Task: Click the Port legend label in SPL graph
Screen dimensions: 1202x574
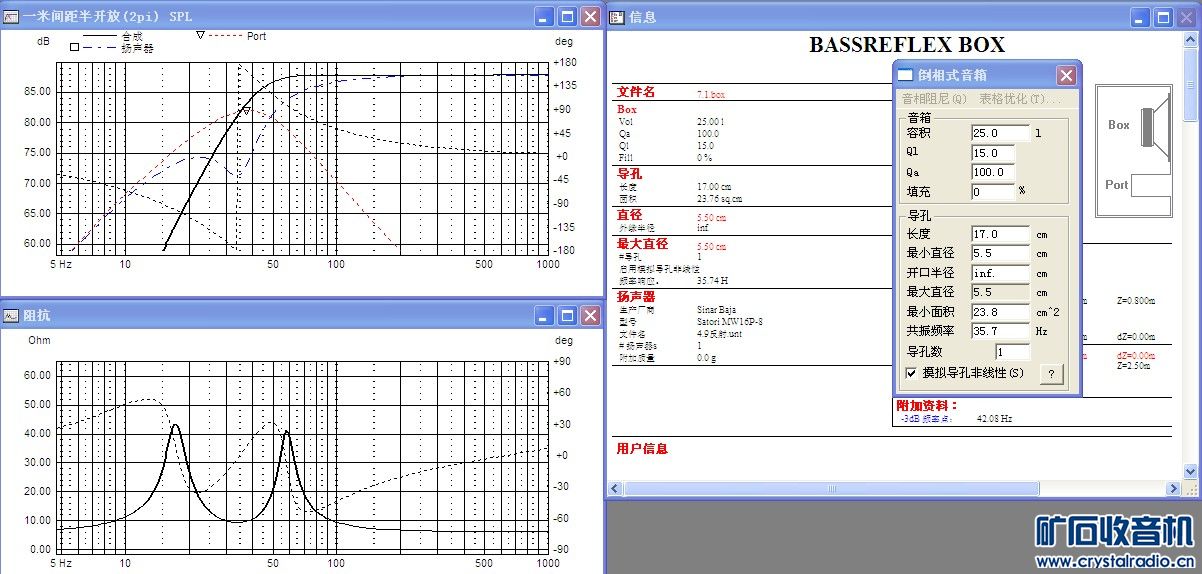Action: click(256, 36)
